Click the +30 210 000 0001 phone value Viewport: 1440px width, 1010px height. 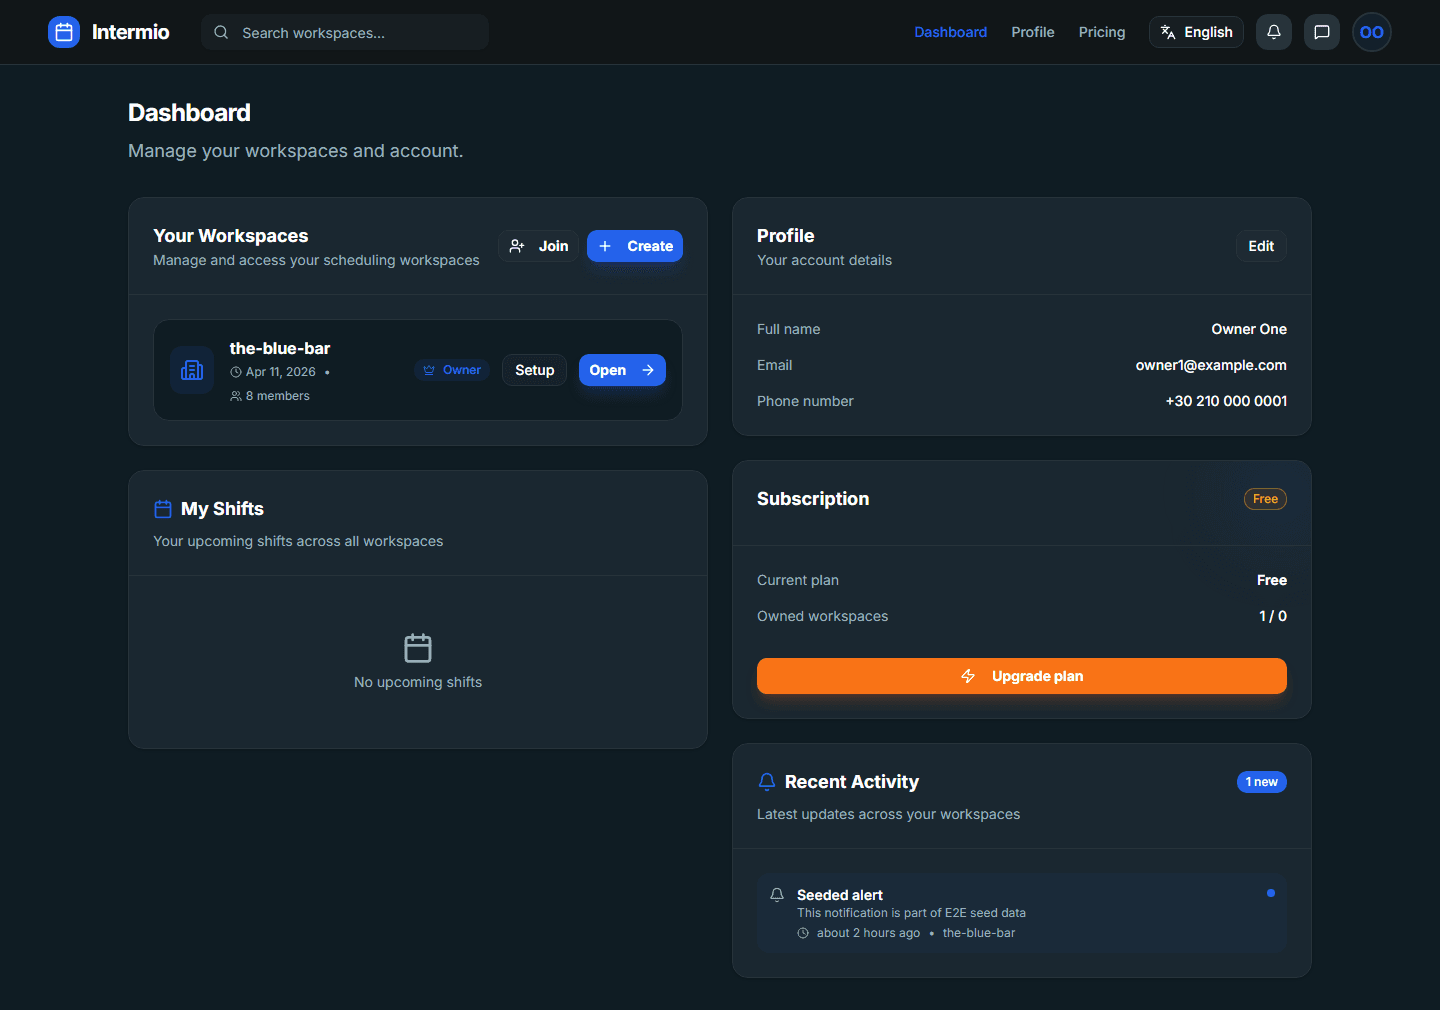[x=1226, y=401]
